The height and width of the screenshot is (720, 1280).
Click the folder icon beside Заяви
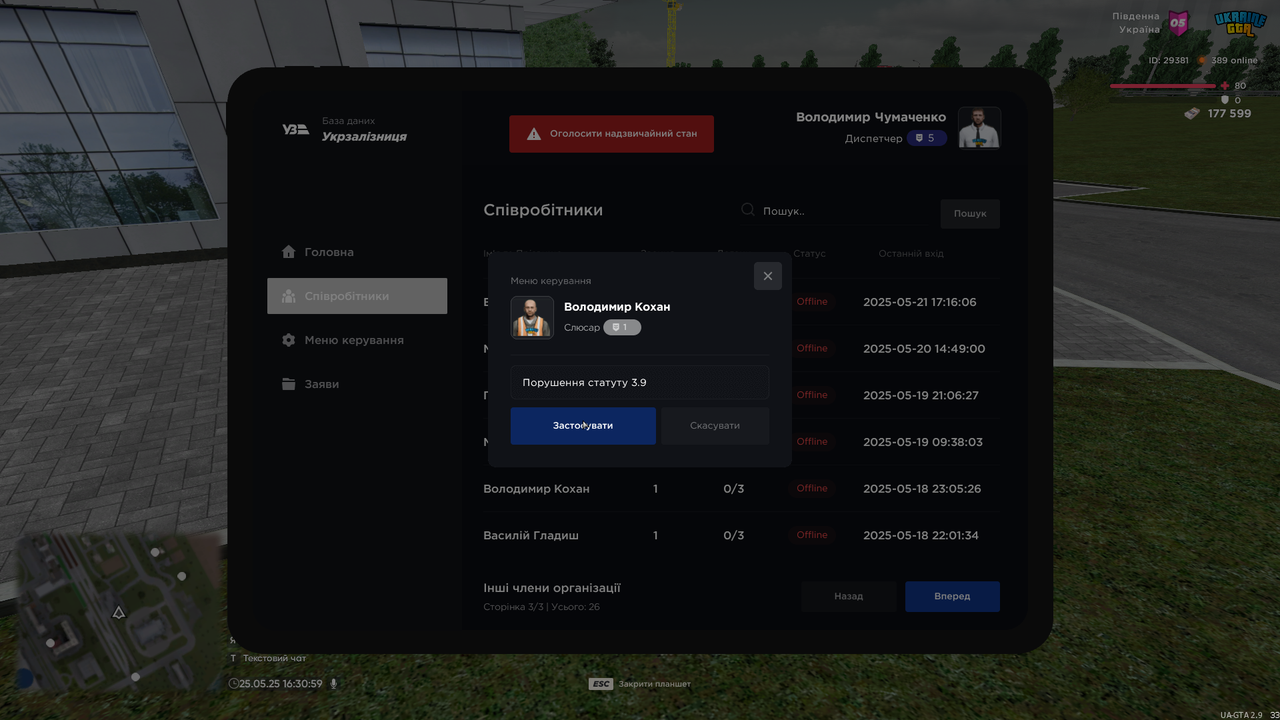click(289, 384)
